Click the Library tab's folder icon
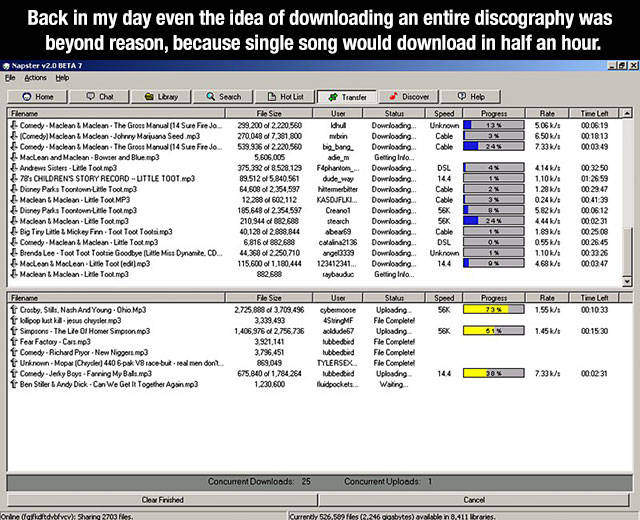640x520 pixels. [149, 97]
